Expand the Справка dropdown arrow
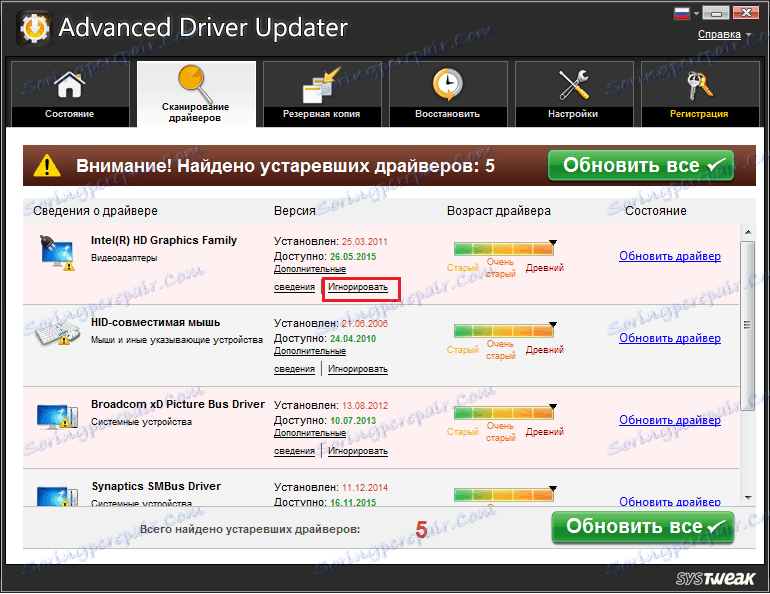The height and width of the screenshot is (594, 770). 748,35
